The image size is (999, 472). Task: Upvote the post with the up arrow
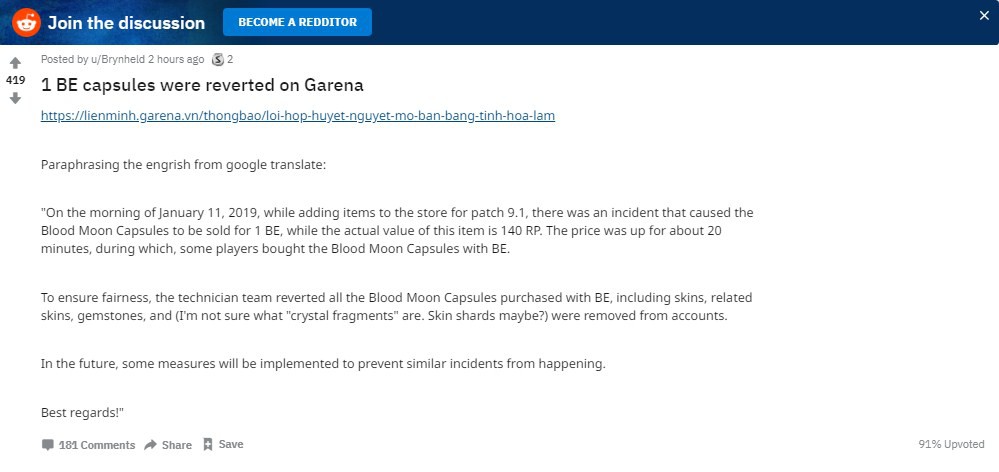[15, 63]
